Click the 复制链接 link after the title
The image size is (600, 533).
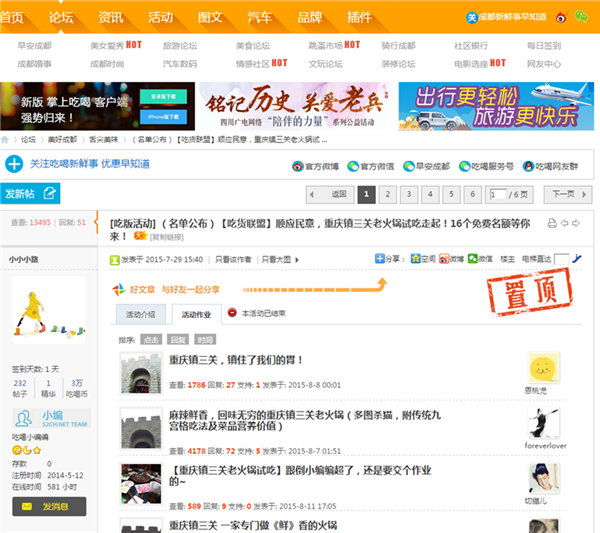pos(166,237)
